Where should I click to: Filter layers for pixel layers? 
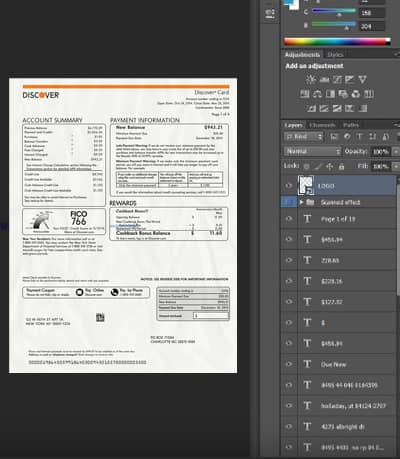click(334, 136)
